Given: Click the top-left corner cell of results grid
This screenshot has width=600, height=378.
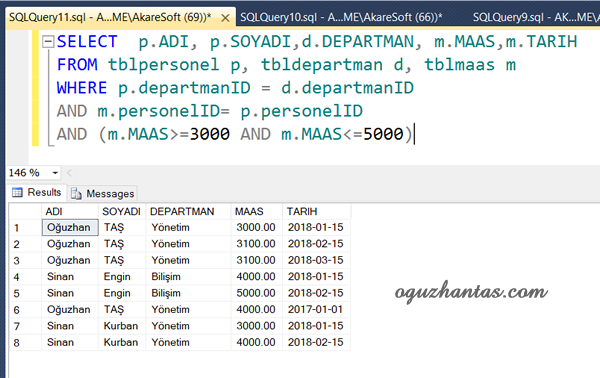Looking at the screenshot, I should 25,212.
